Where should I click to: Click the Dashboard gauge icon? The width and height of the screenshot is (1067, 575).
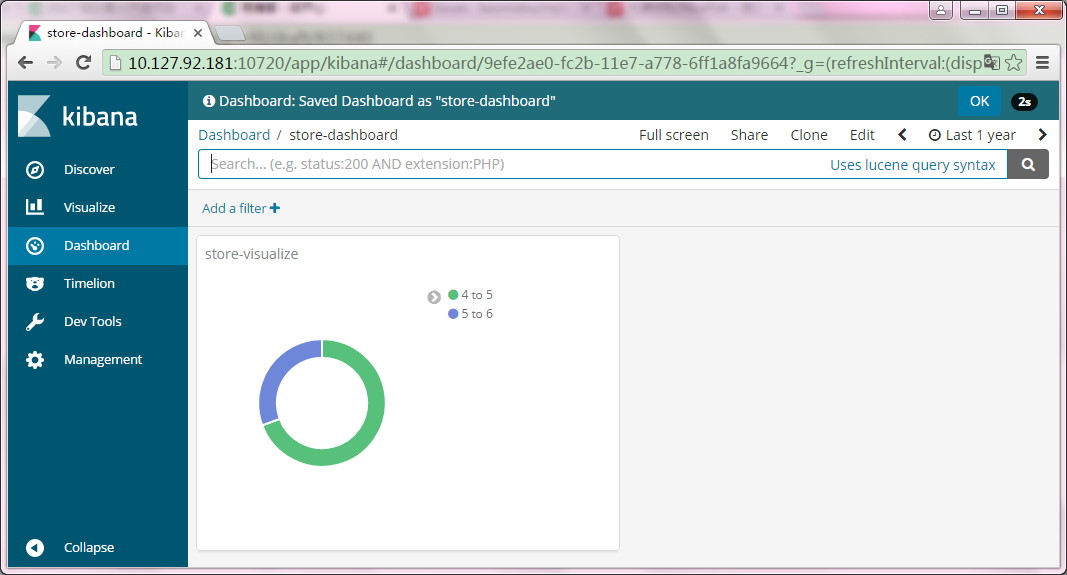click(35, 246)
